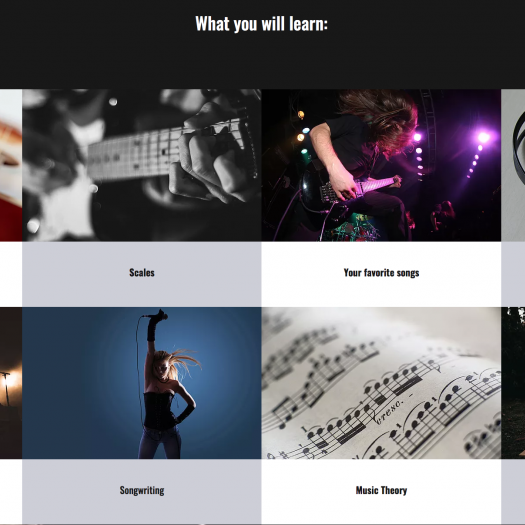Select the cropped red guitar image at left edge
This screenshot has height=525, width=525.
point(11,165)
